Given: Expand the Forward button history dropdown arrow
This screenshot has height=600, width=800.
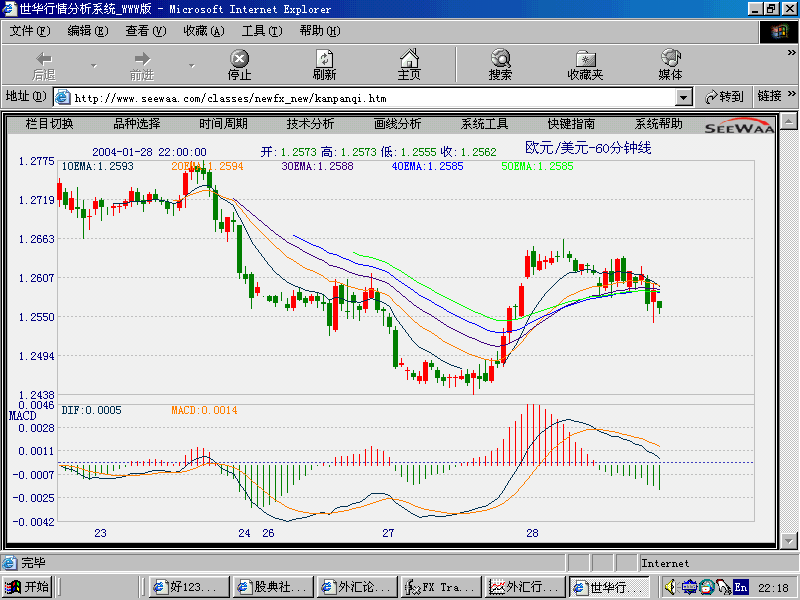Looking at the screenshot, I should pyautogui.click(x=192, y=66).
